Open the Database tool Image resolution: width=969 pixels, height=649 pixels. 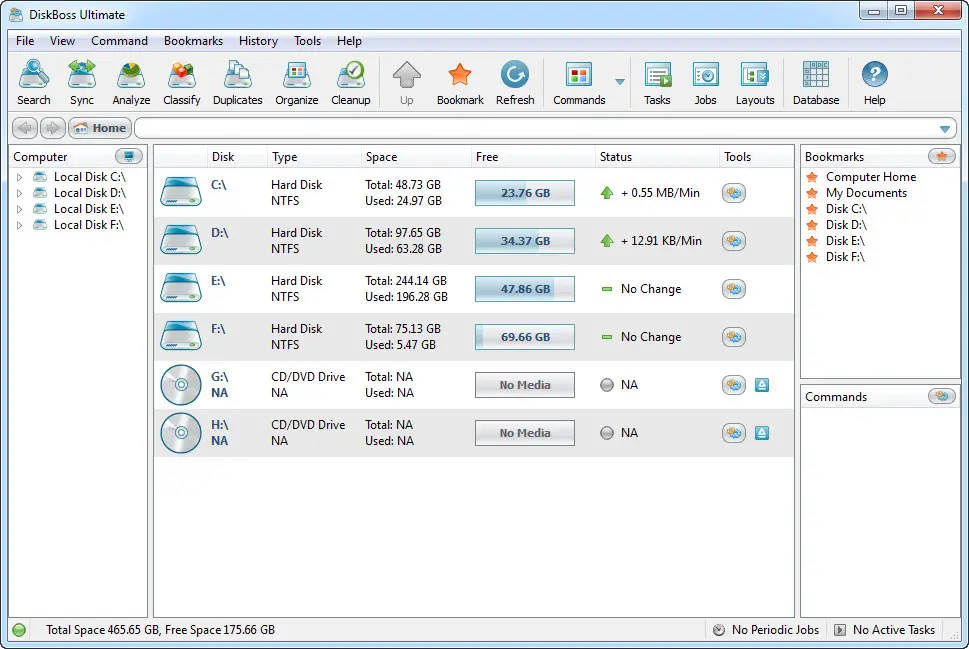click(x=816, y=82)
